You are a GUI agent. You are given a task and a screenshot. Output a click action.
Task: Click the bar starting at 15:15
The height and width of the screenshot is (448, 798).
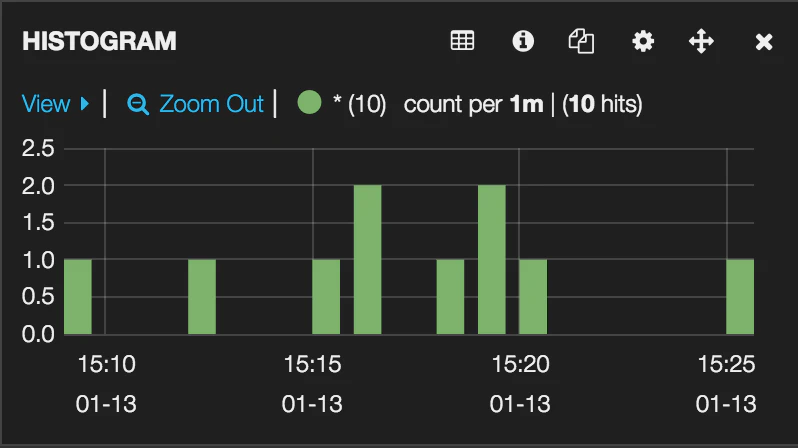(x=326, y=297)
